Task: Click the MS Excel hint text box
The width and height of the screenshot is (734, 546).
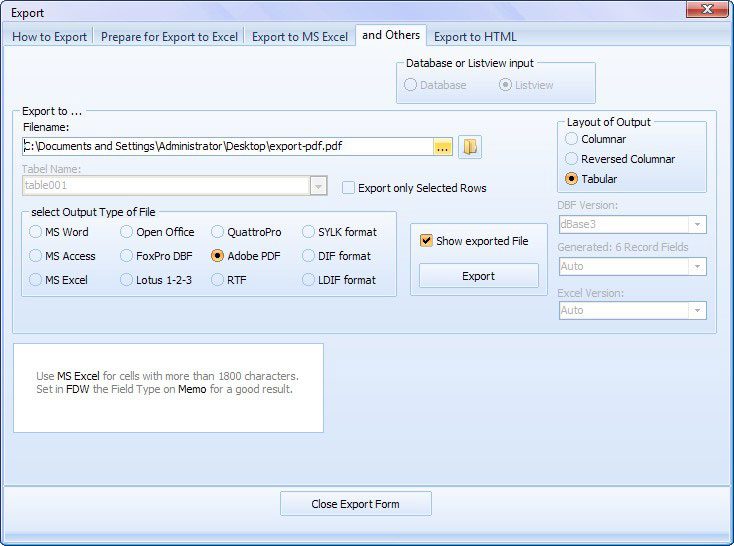Action: (168, 388)
